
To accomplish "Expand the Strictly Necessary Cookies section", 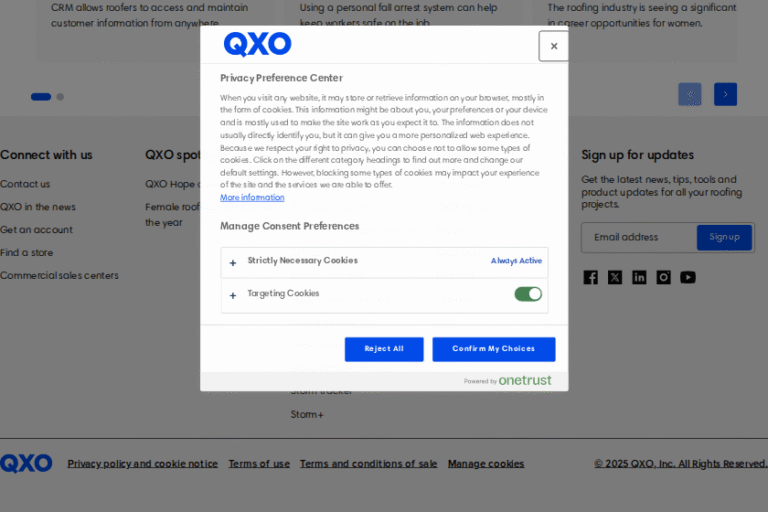I will pos(233,263).
